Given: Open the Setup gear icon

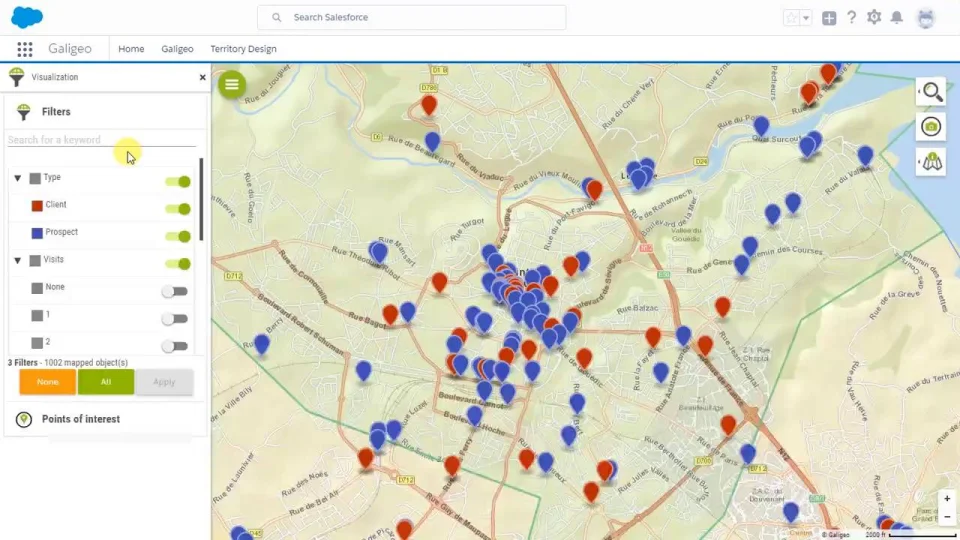Looking at the screenshot, I should point(874,18).
